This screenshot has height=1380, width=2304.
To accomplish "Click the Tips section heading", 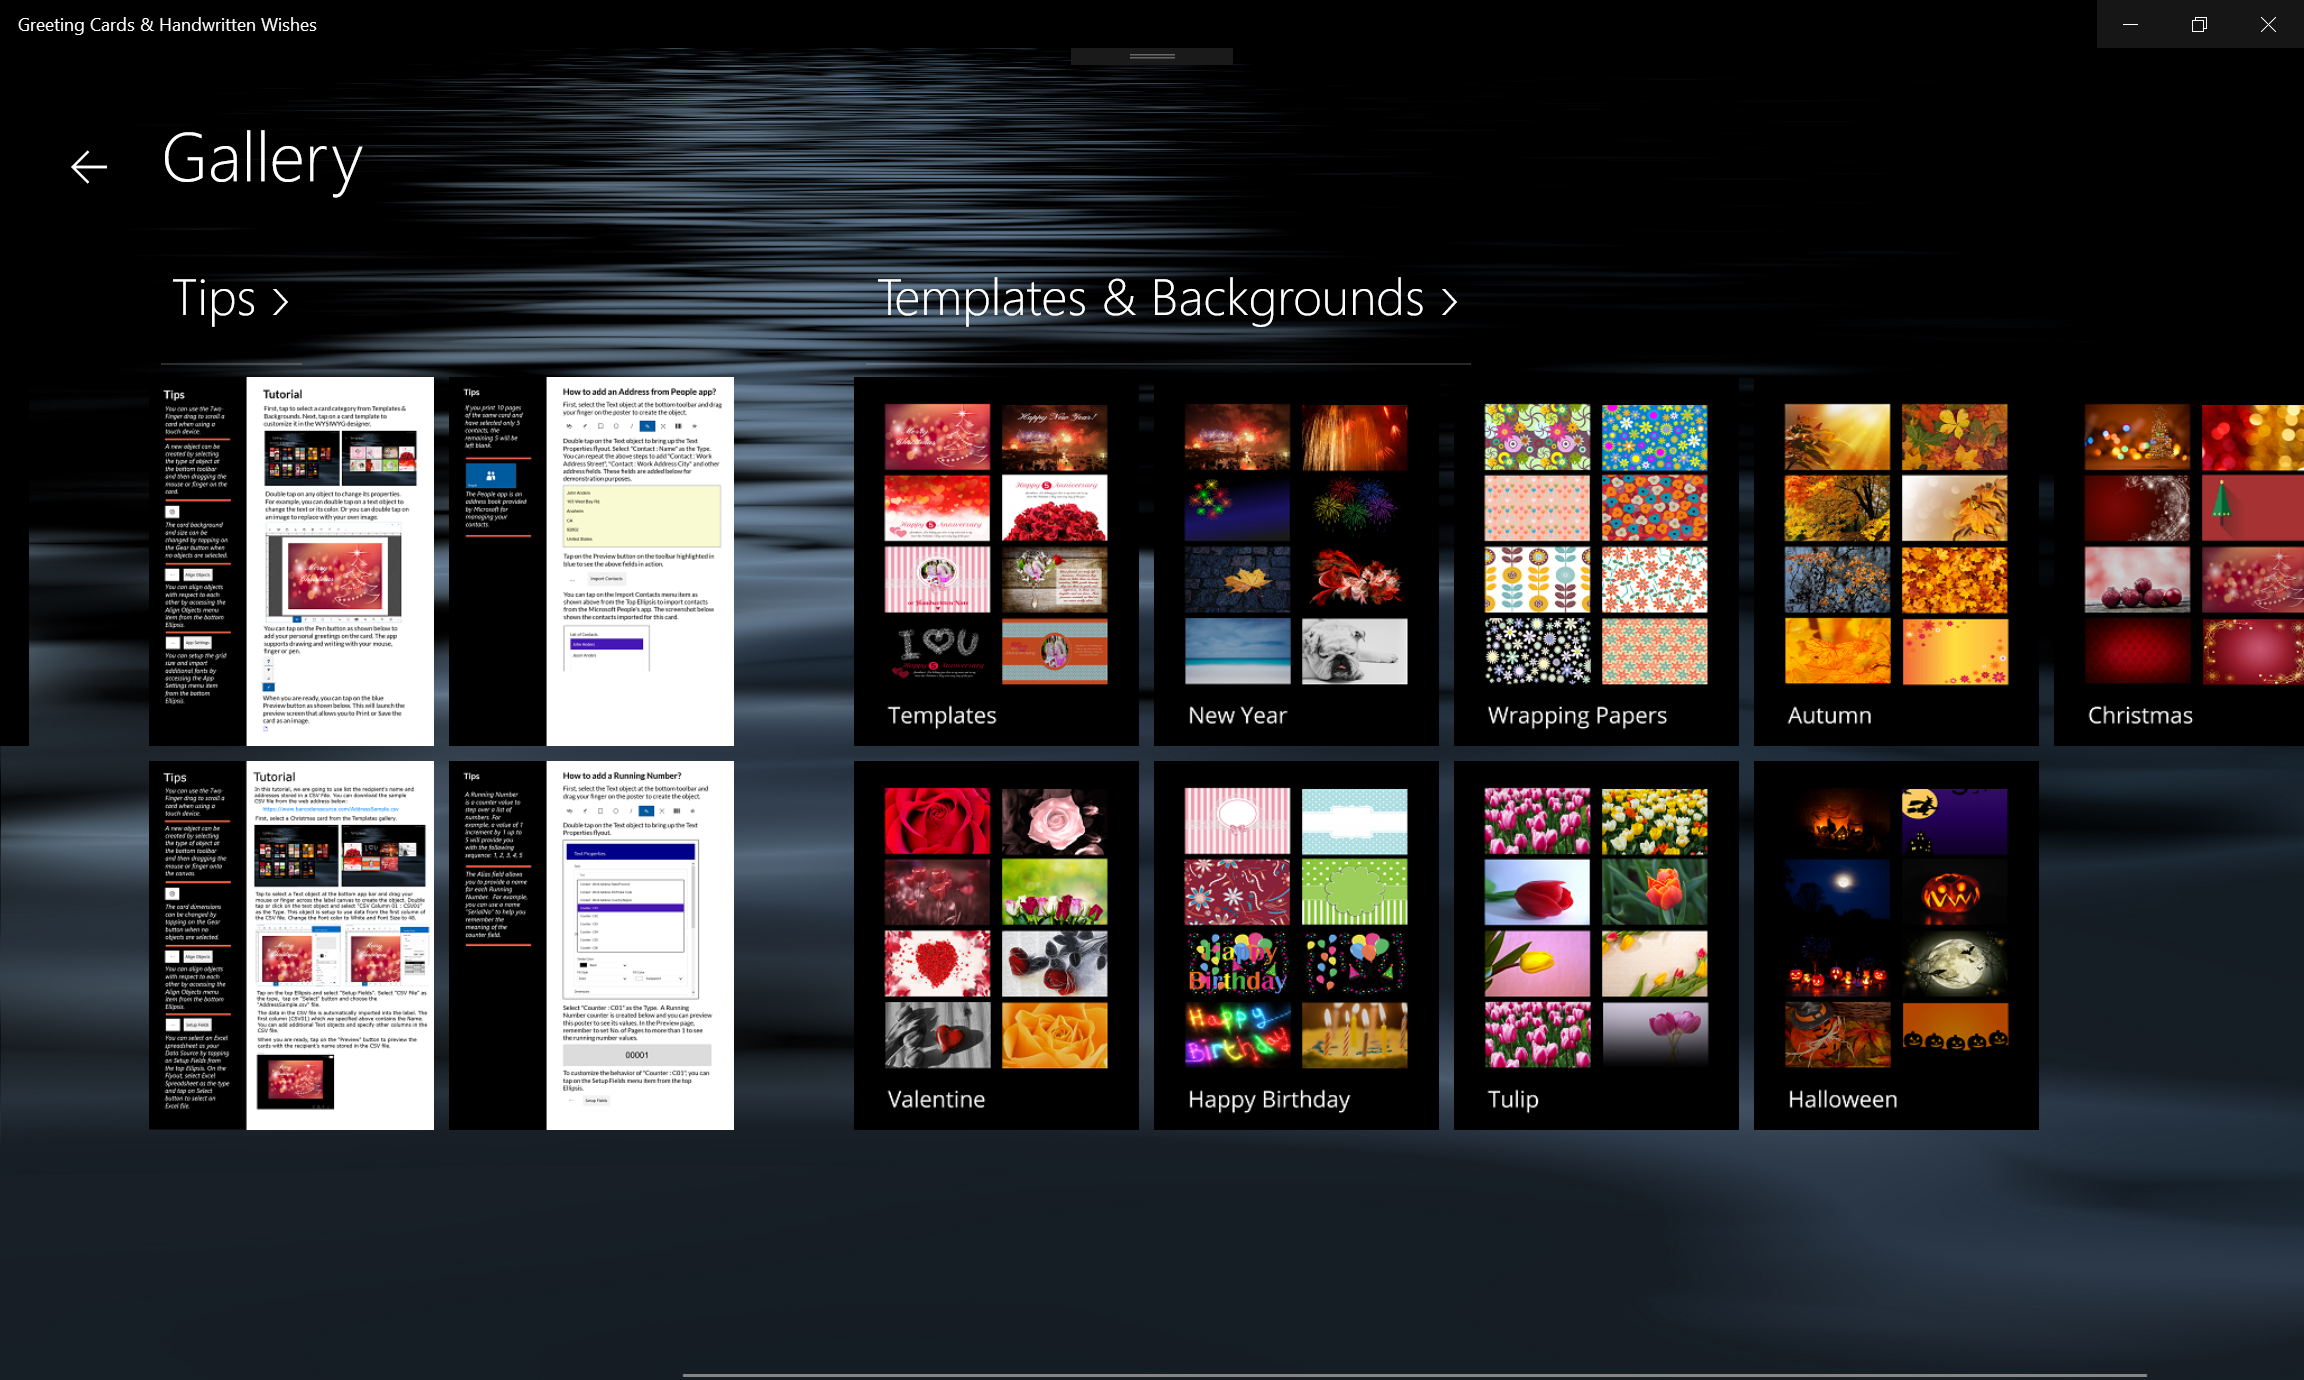I will click(x=215, y=298).
